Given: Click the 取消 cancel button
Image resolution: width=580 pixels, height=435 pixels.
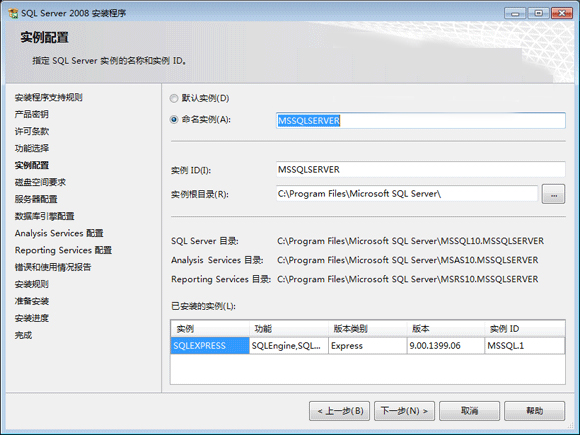Looking at the screenshot, I should click(469, 411).
